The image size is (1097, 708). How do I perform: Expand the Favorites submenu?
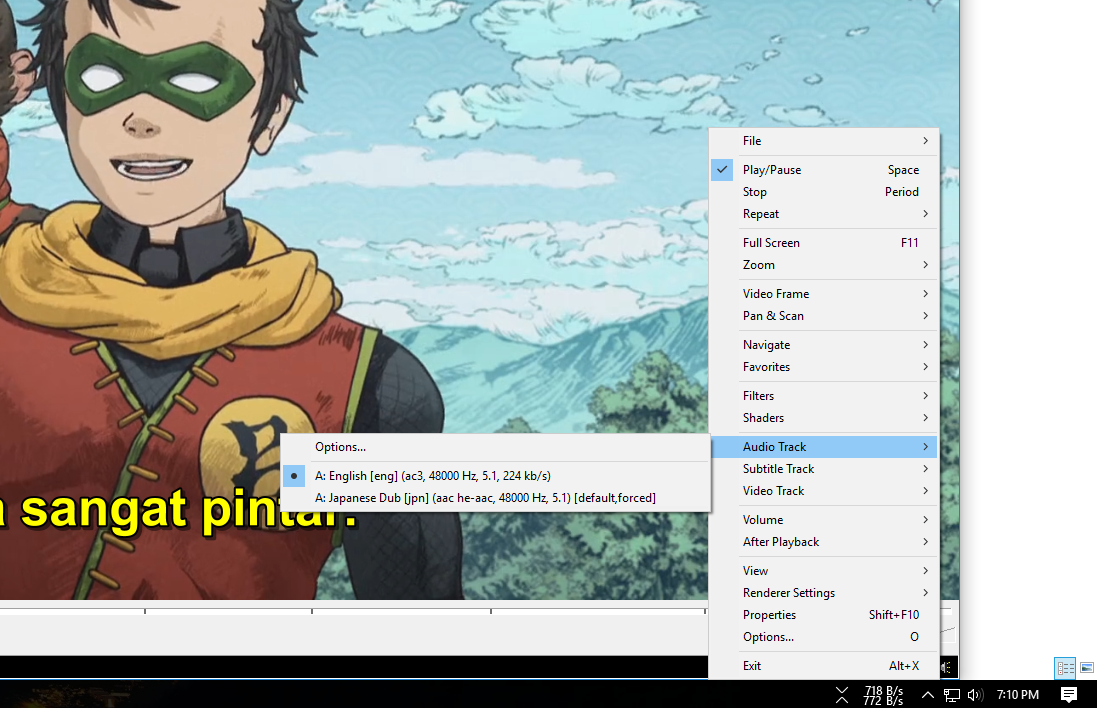point(824,367)
